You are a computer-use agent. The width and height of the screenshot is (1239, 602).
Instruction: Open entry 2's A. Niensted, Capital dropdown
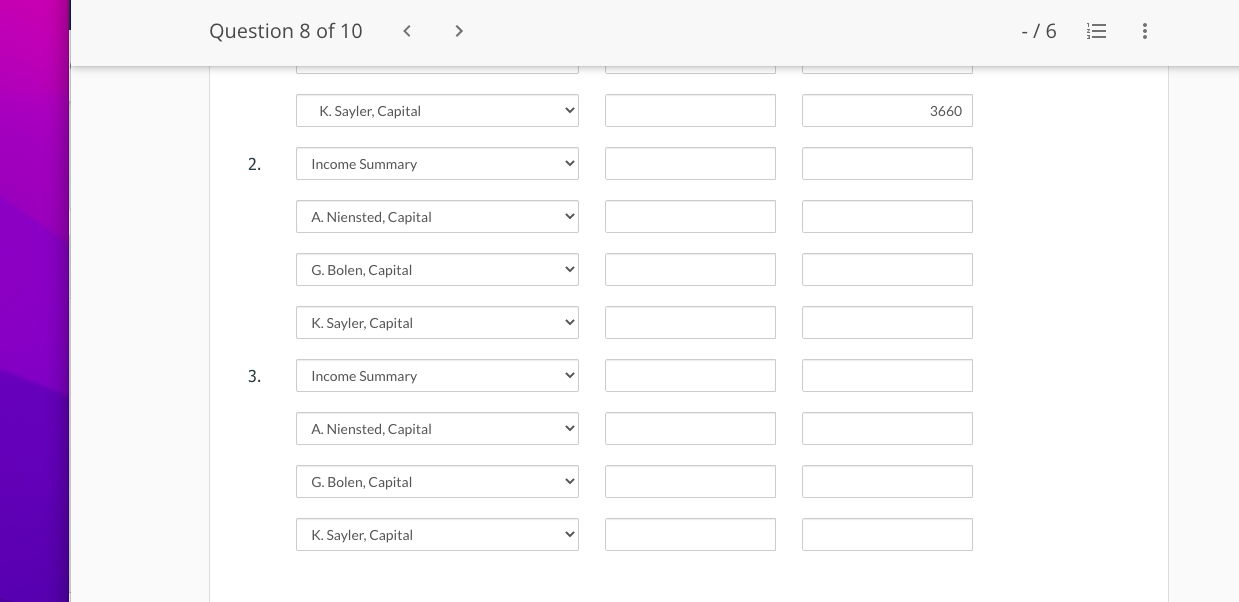point(437,217)
